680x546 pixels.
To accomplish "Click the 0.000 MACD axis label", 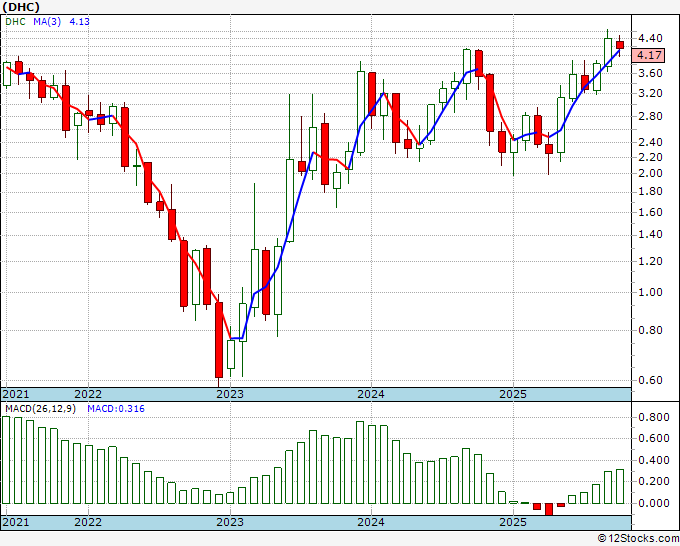I will (654, 503).
